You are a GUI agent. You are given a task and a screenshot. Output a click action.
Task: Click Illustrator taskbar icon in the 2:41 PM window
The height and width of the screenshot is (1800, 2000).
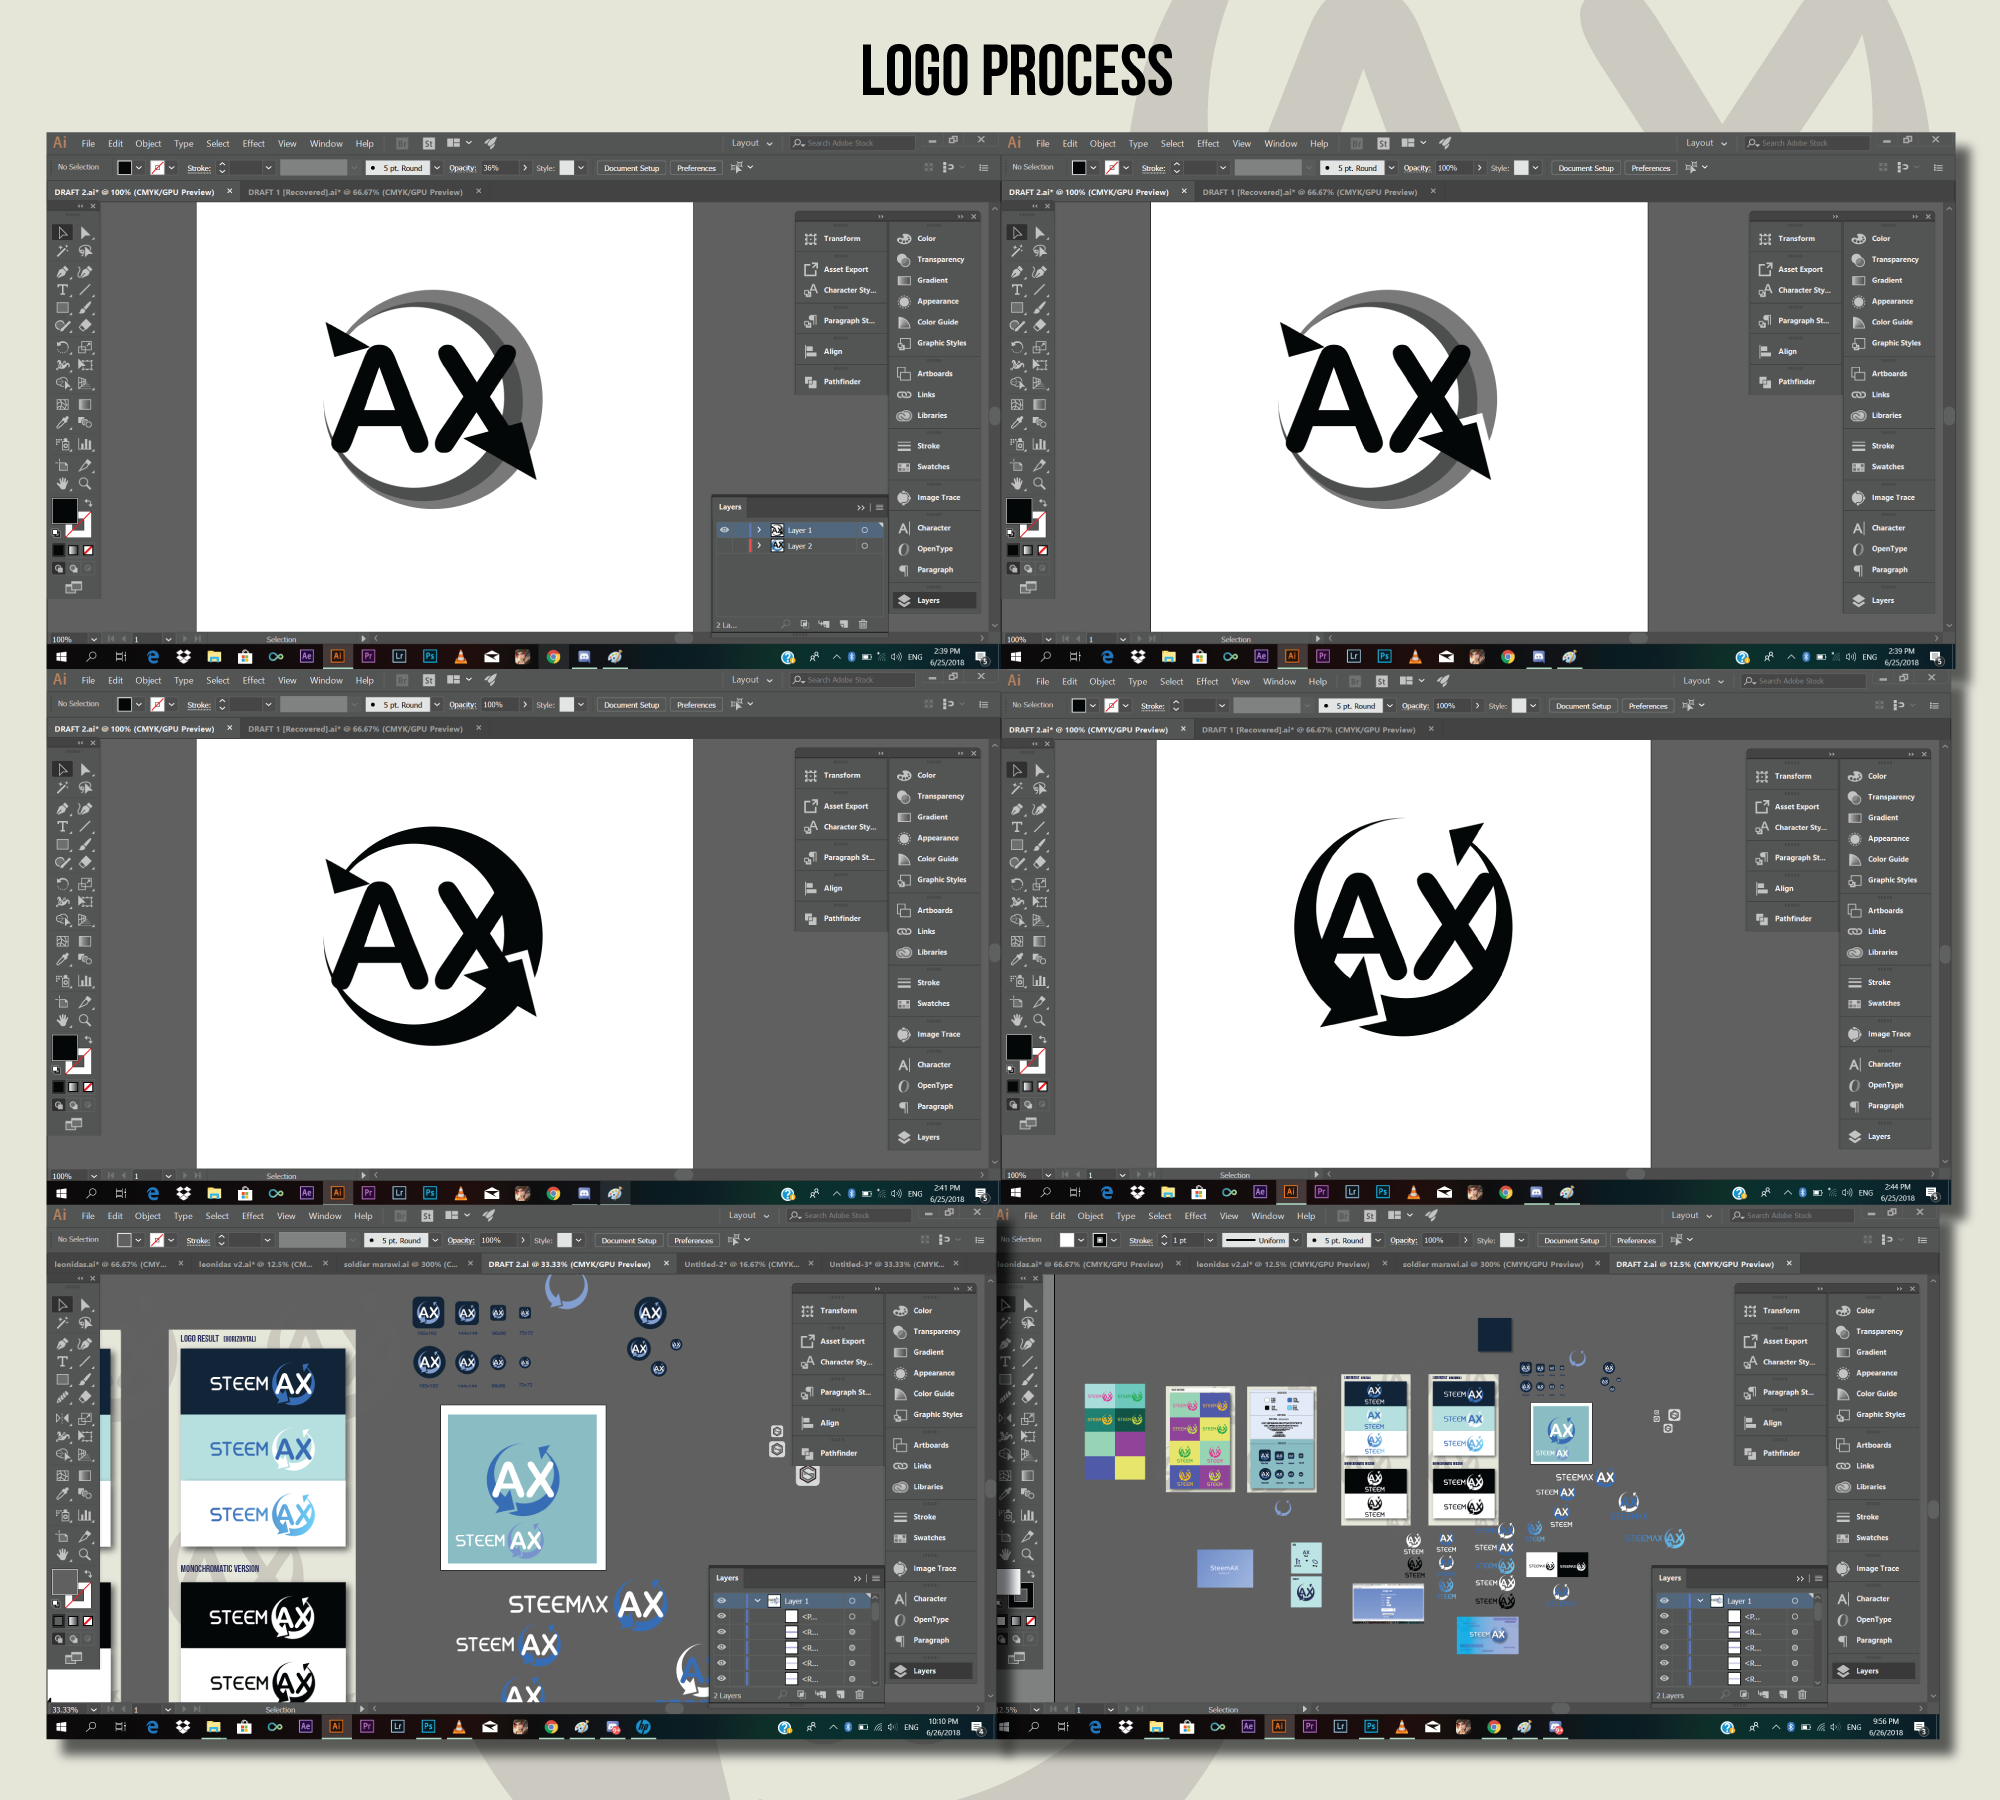click(337, 1193)
